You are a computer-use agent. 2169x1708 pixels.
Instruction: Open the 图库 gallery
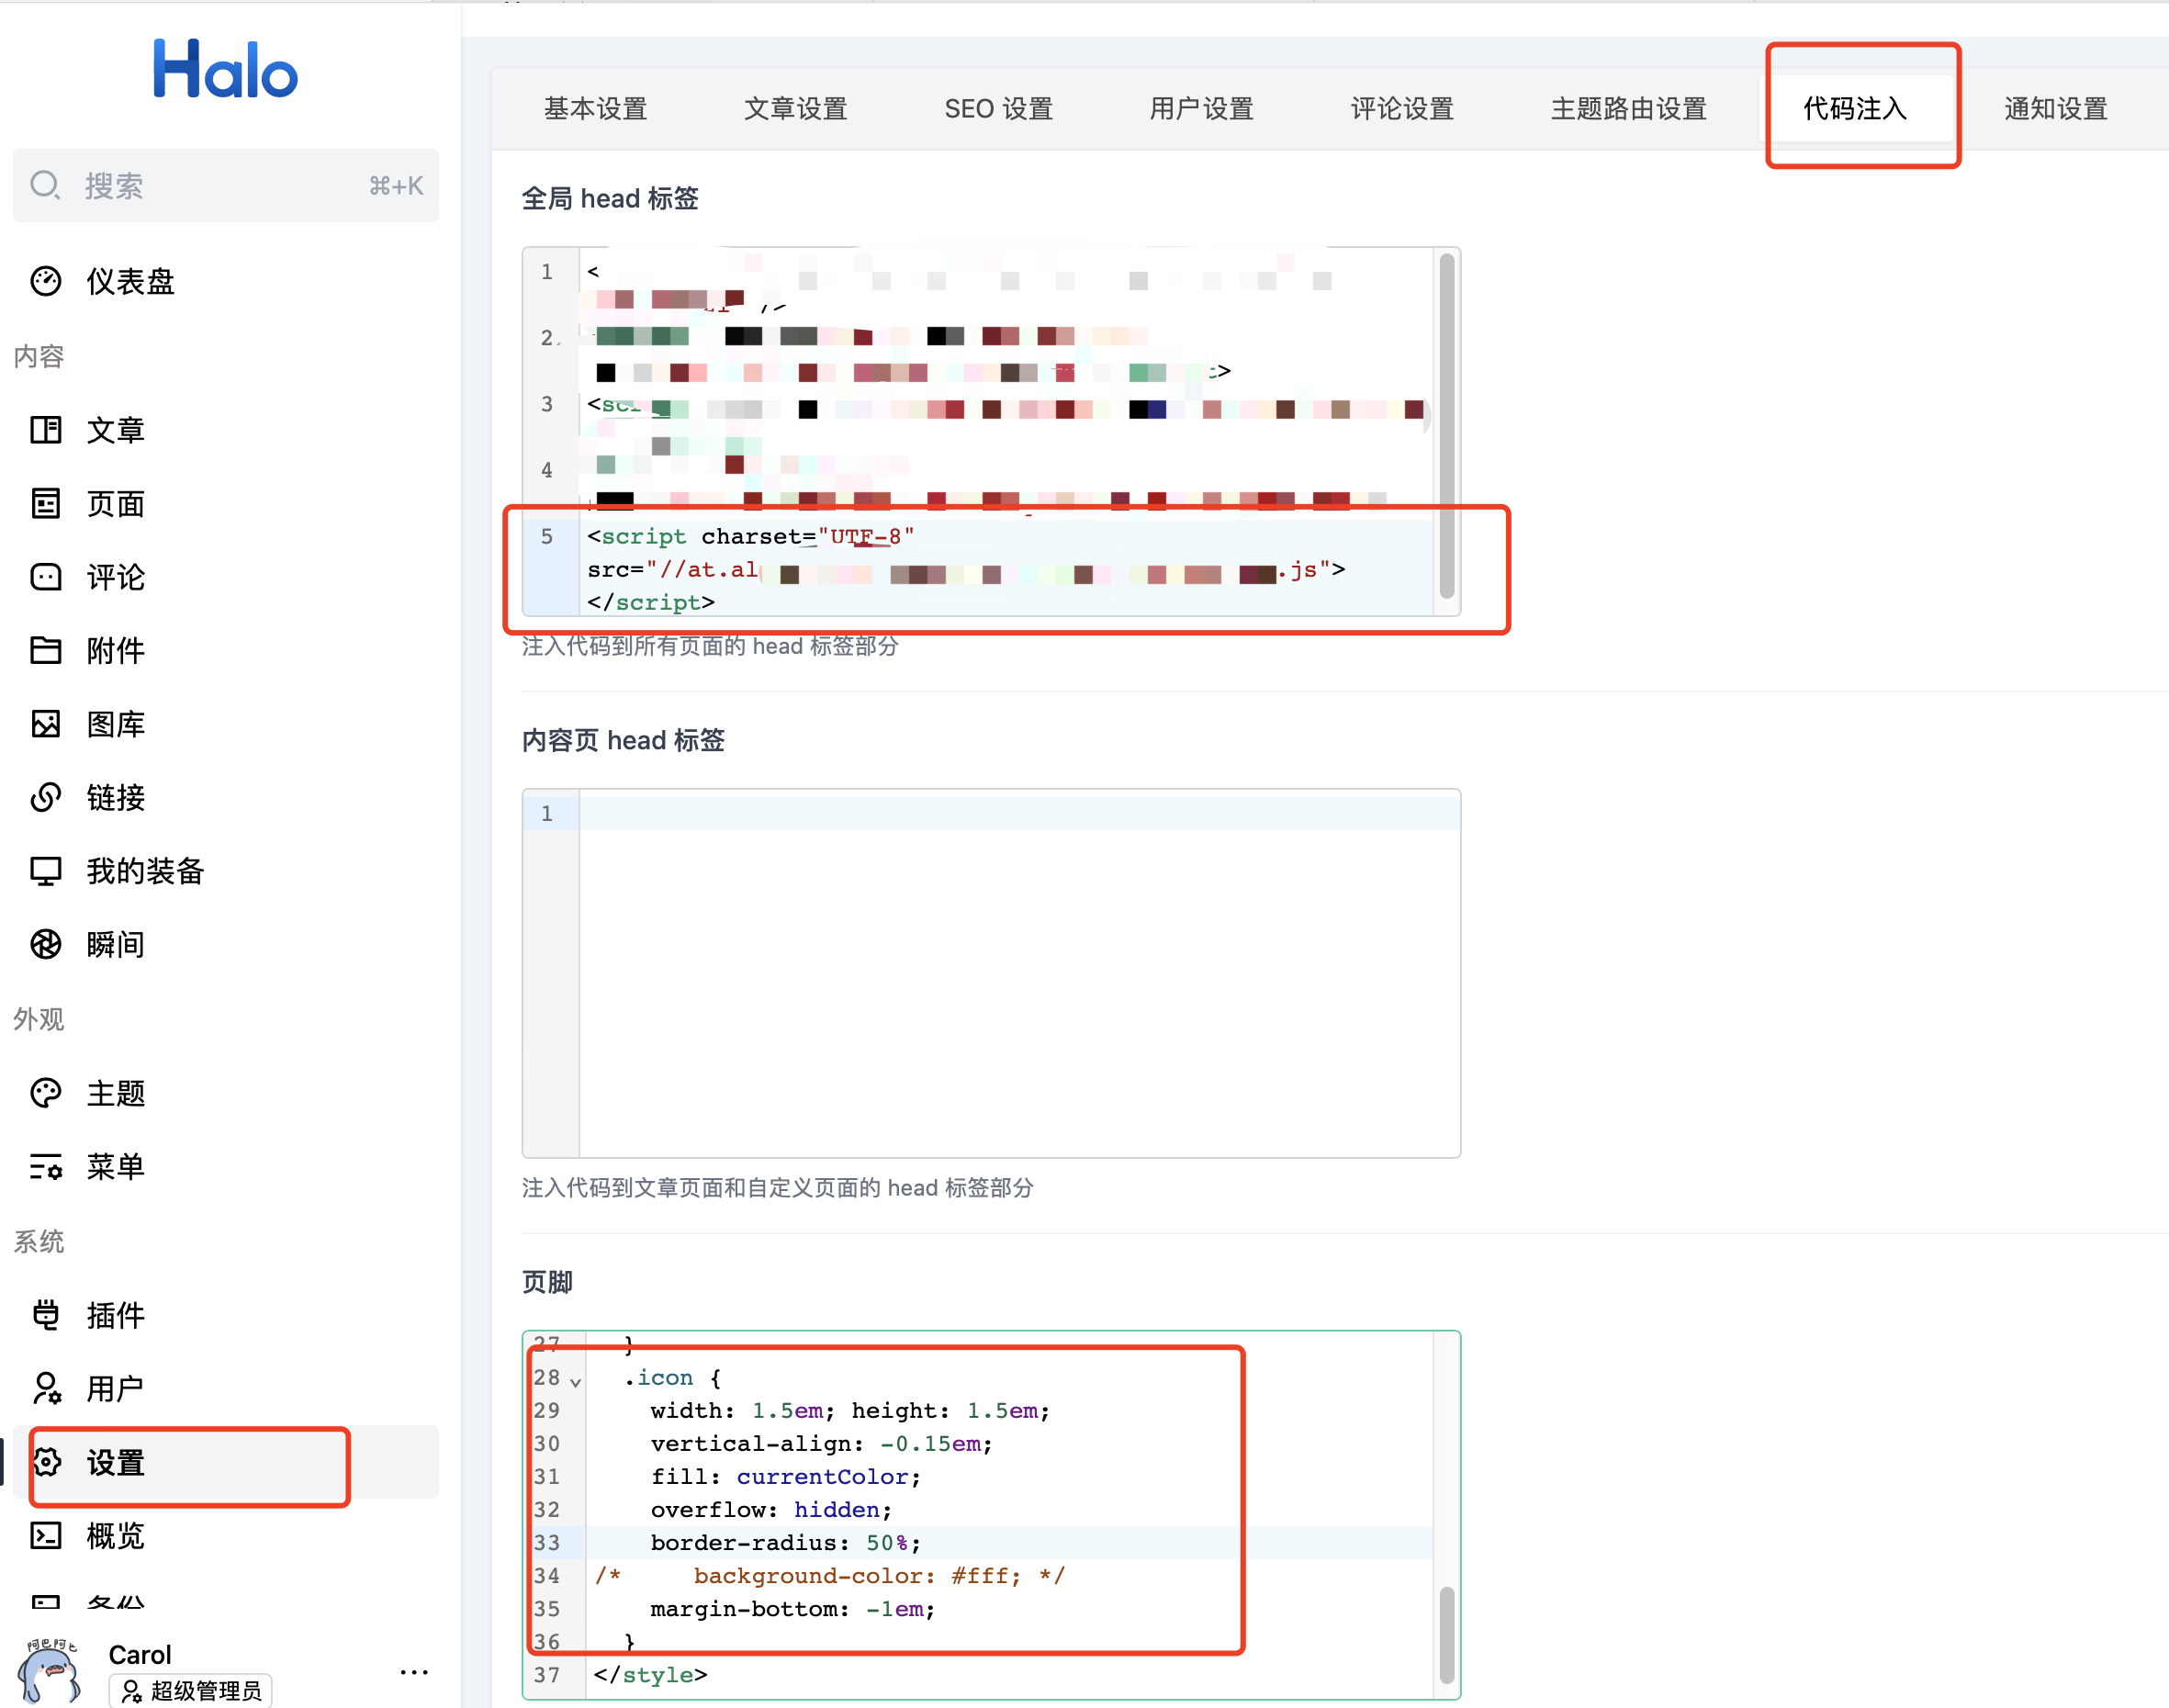tap(115, 723)
